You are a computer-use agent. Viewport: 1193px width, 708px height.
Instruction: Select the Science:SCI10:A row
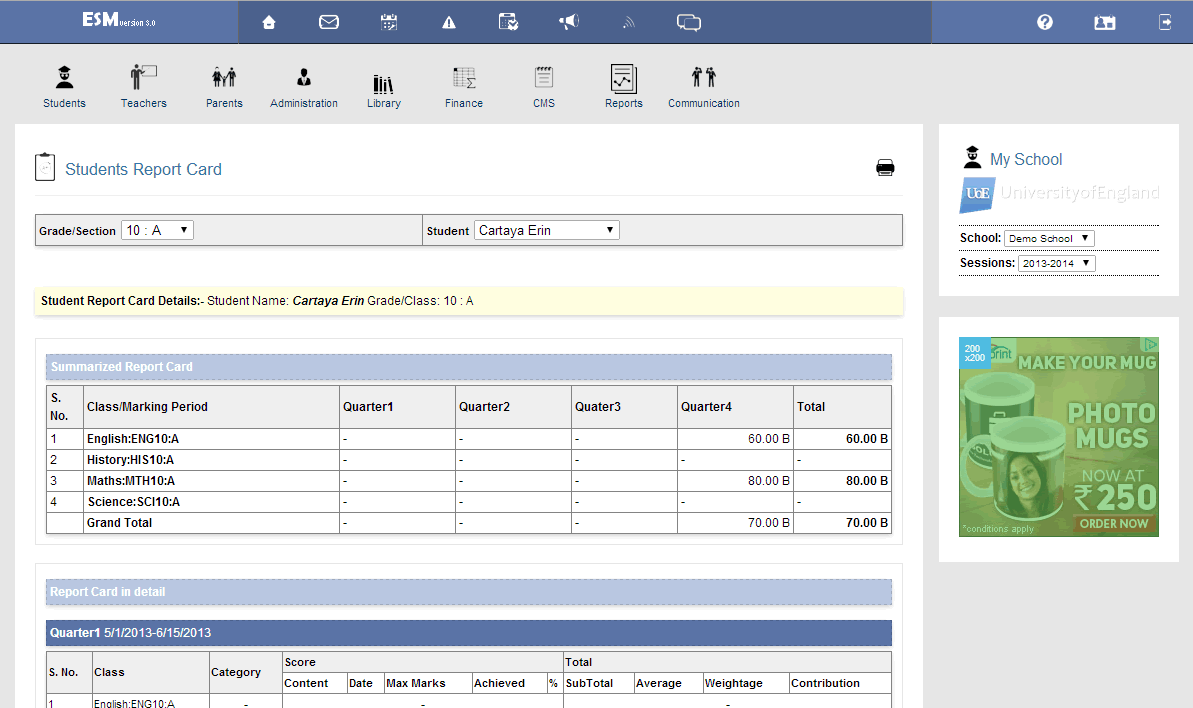(469, 502)
